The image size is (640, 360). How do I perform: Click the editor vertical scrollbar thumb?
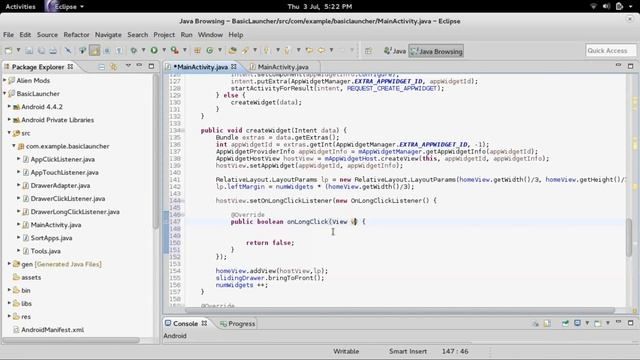tap(629, 238)
